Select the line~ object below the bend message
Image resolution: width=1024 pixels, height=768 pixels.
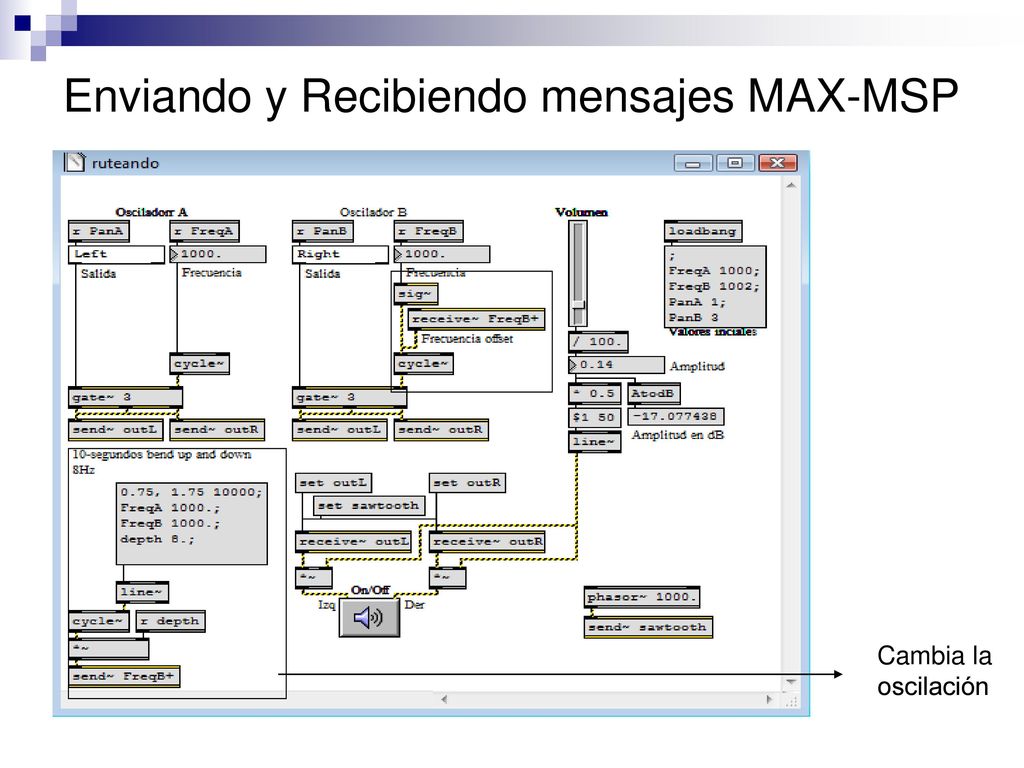[x=142, y=592]
